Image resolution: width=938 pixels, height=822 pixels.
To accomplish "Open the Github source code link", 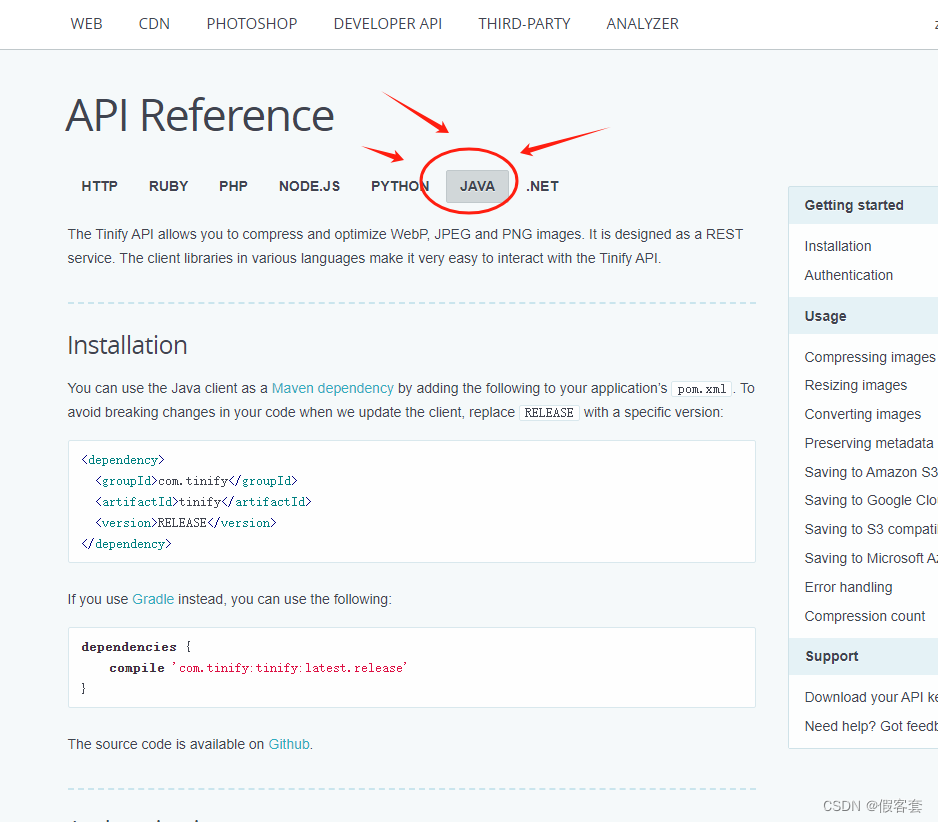I will tap(289, 744).
